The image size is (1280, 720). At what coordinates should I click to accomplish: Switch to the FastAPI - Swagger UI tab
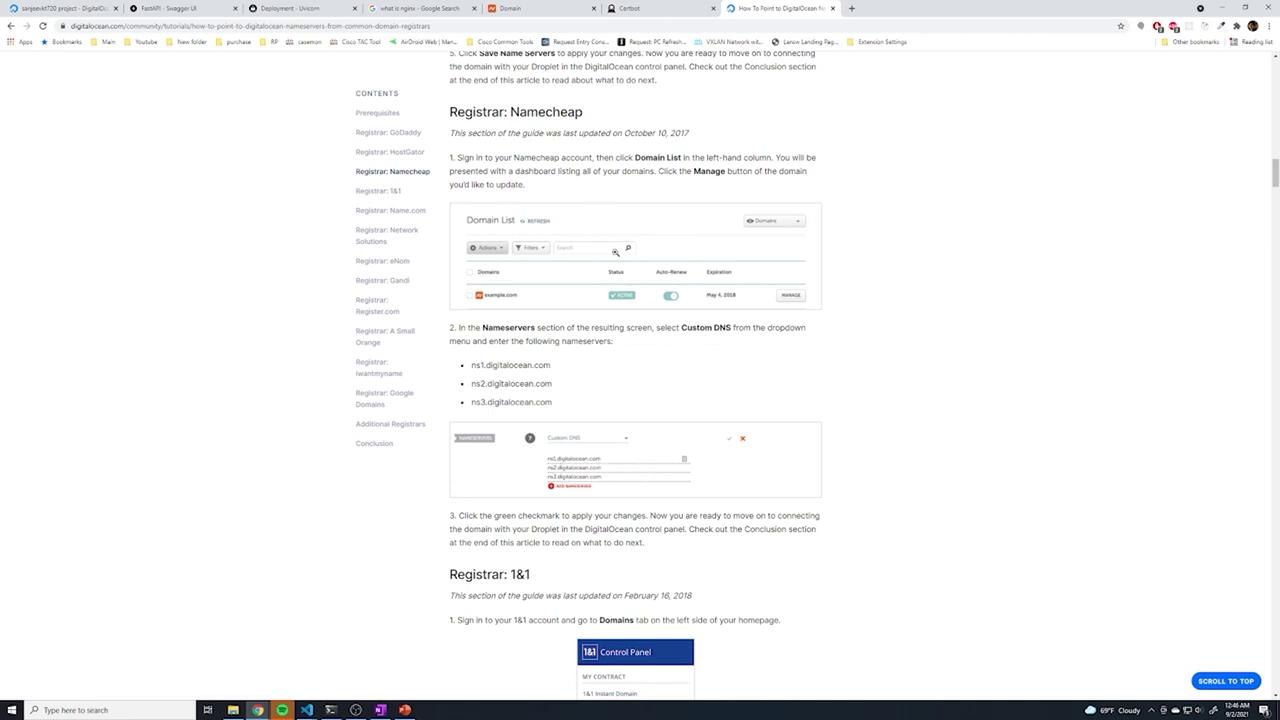tap(180, 8)
